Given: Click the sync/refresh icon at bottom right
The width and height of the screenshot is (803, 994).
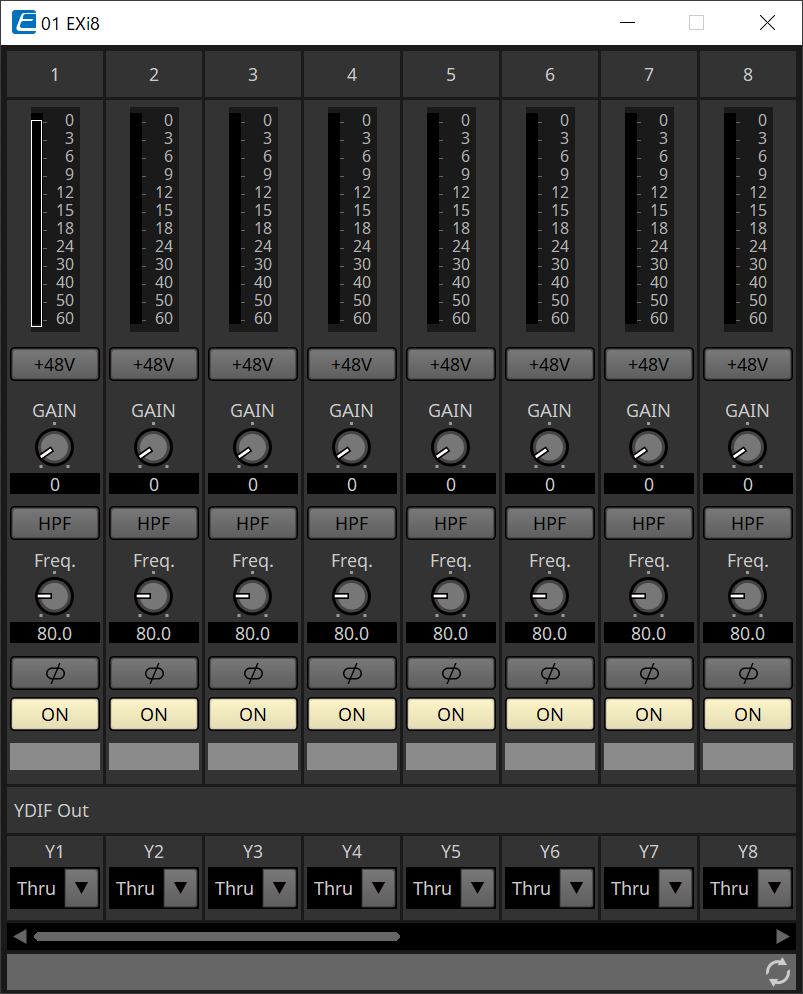Looking at the screenshot, I should (777, 971).
